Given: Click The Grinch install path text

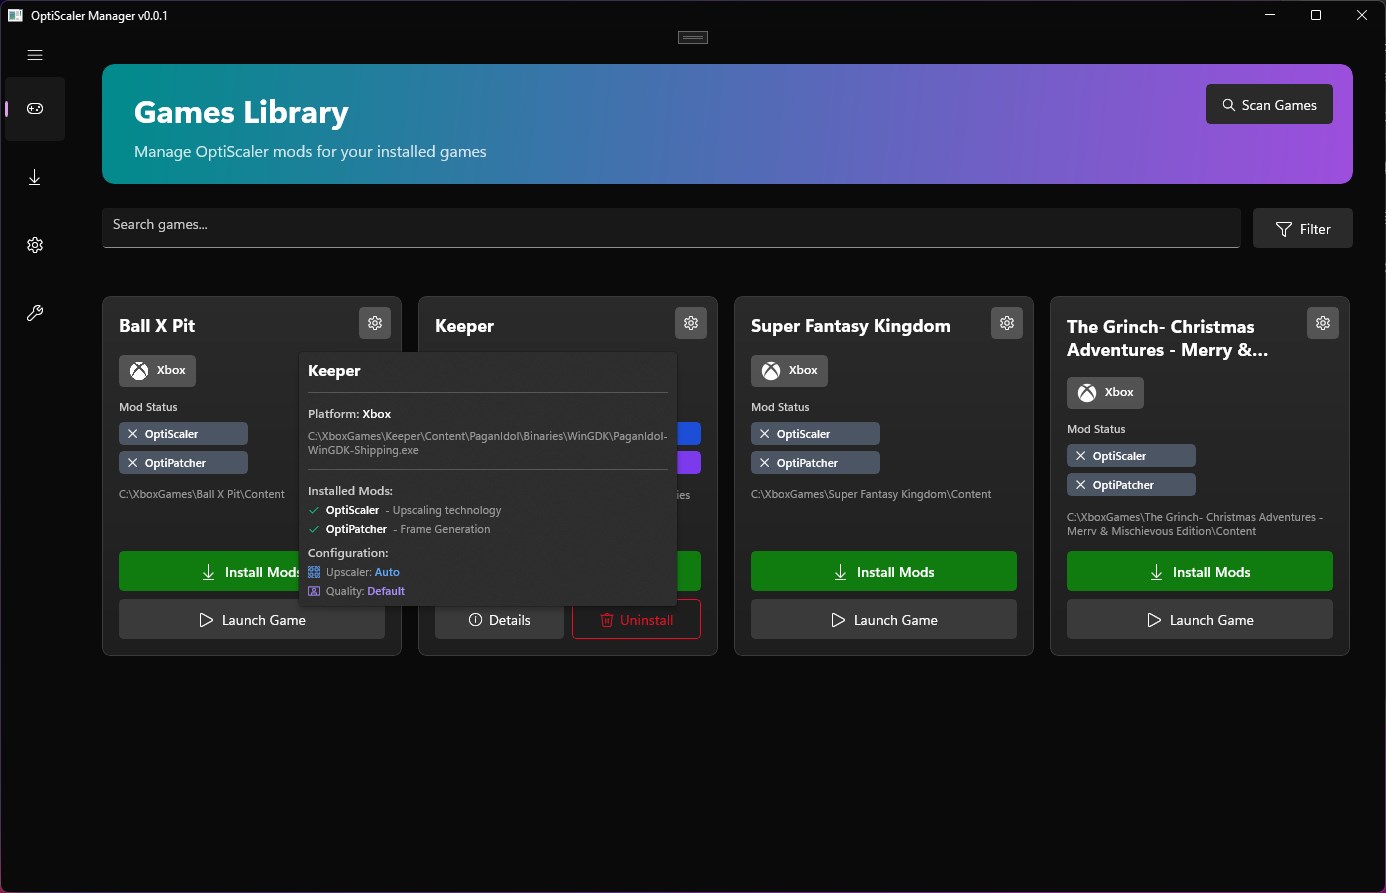Looking at the screenshot, I should tap(1195, 524).
